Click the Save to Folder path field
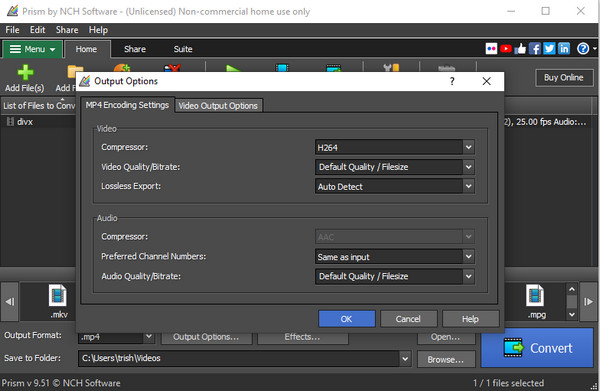Screen dimensions: 600x391 click(239, 359)
